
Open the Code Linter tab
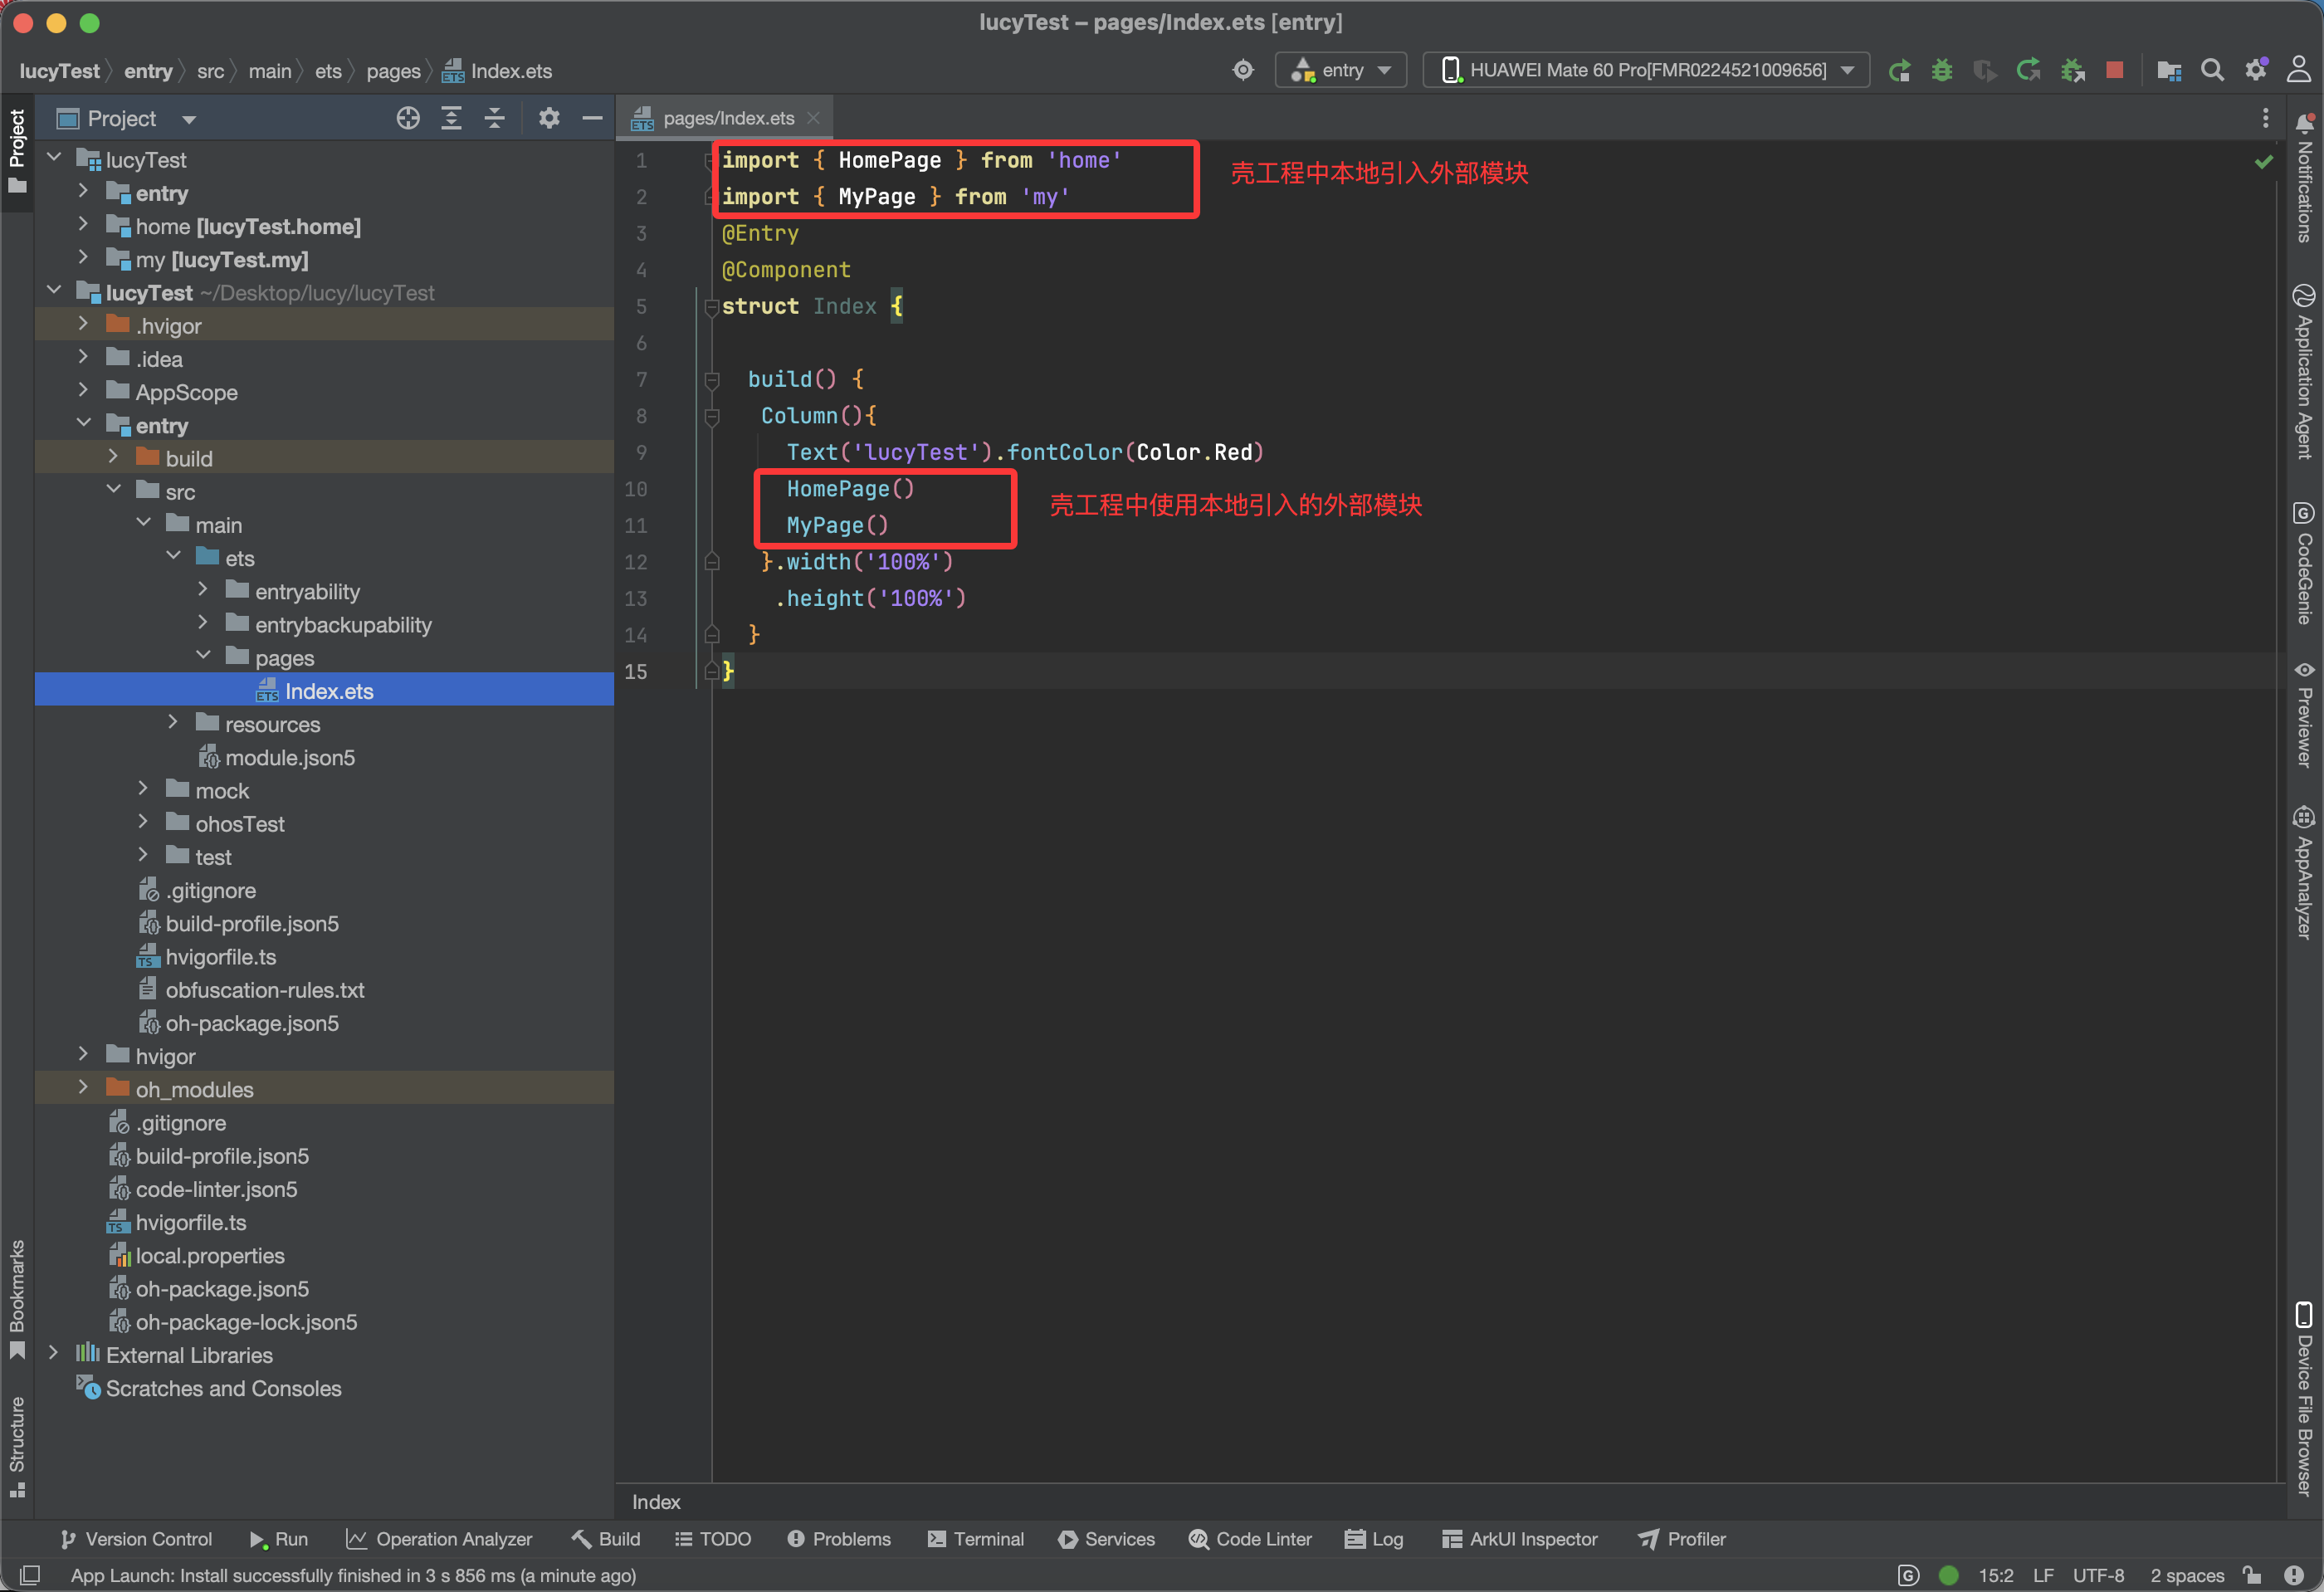1250,1539
